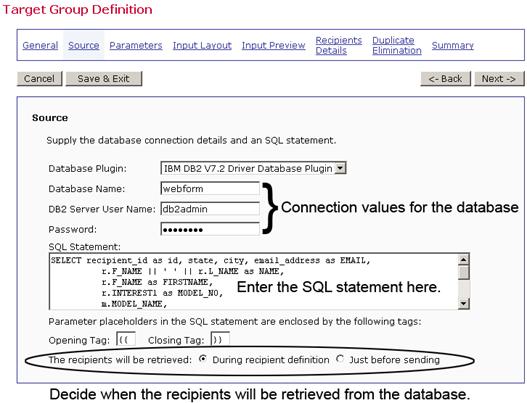The height and width of the screenshot is (403, 527).
Task: Click the SQL box scroll up arrow
Action: tap(463, 259)
